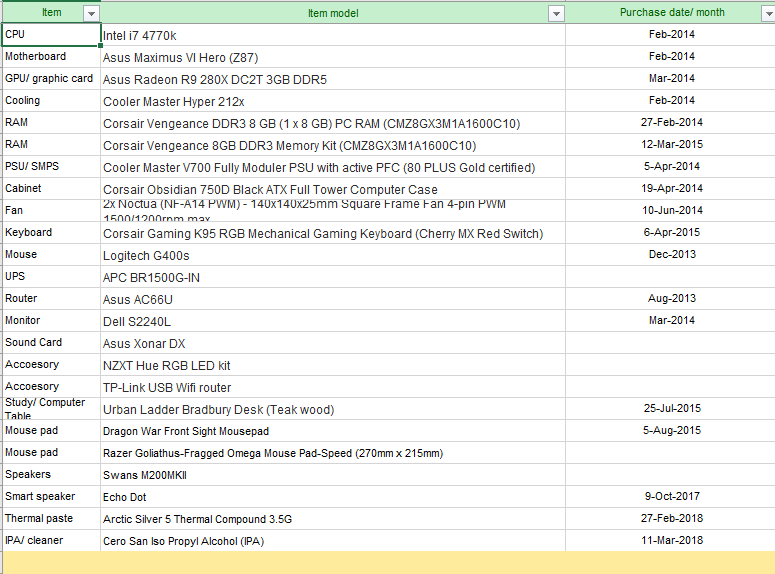
Task: Click the Aug-2013 date cell
Action: click(672, 299)
